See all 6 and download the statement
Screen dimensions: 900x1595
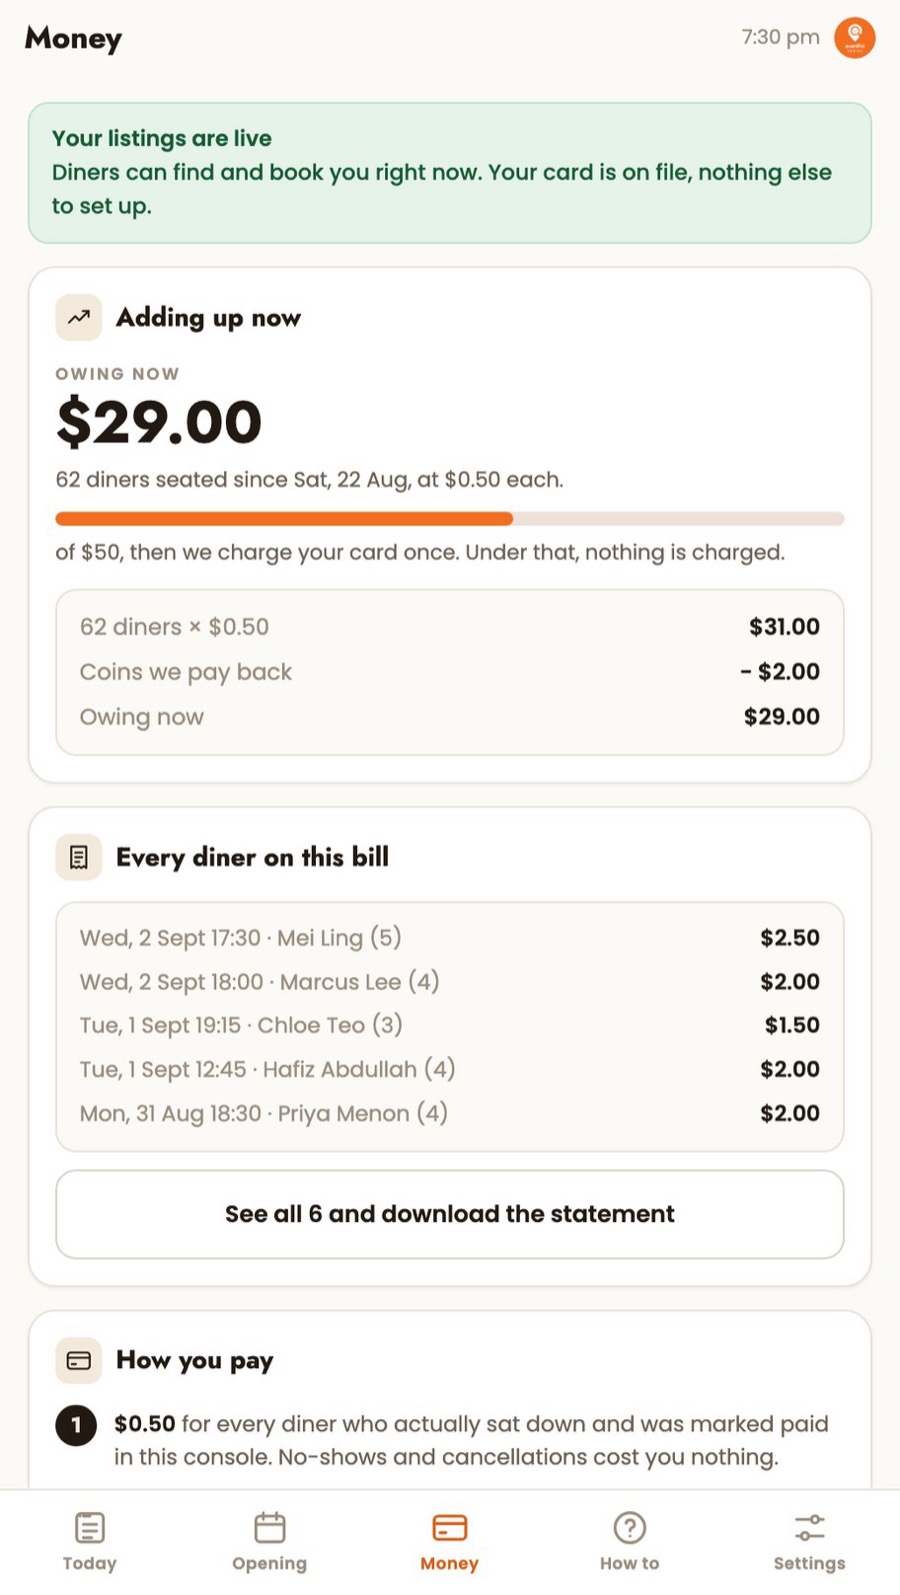pos(450,1214)
